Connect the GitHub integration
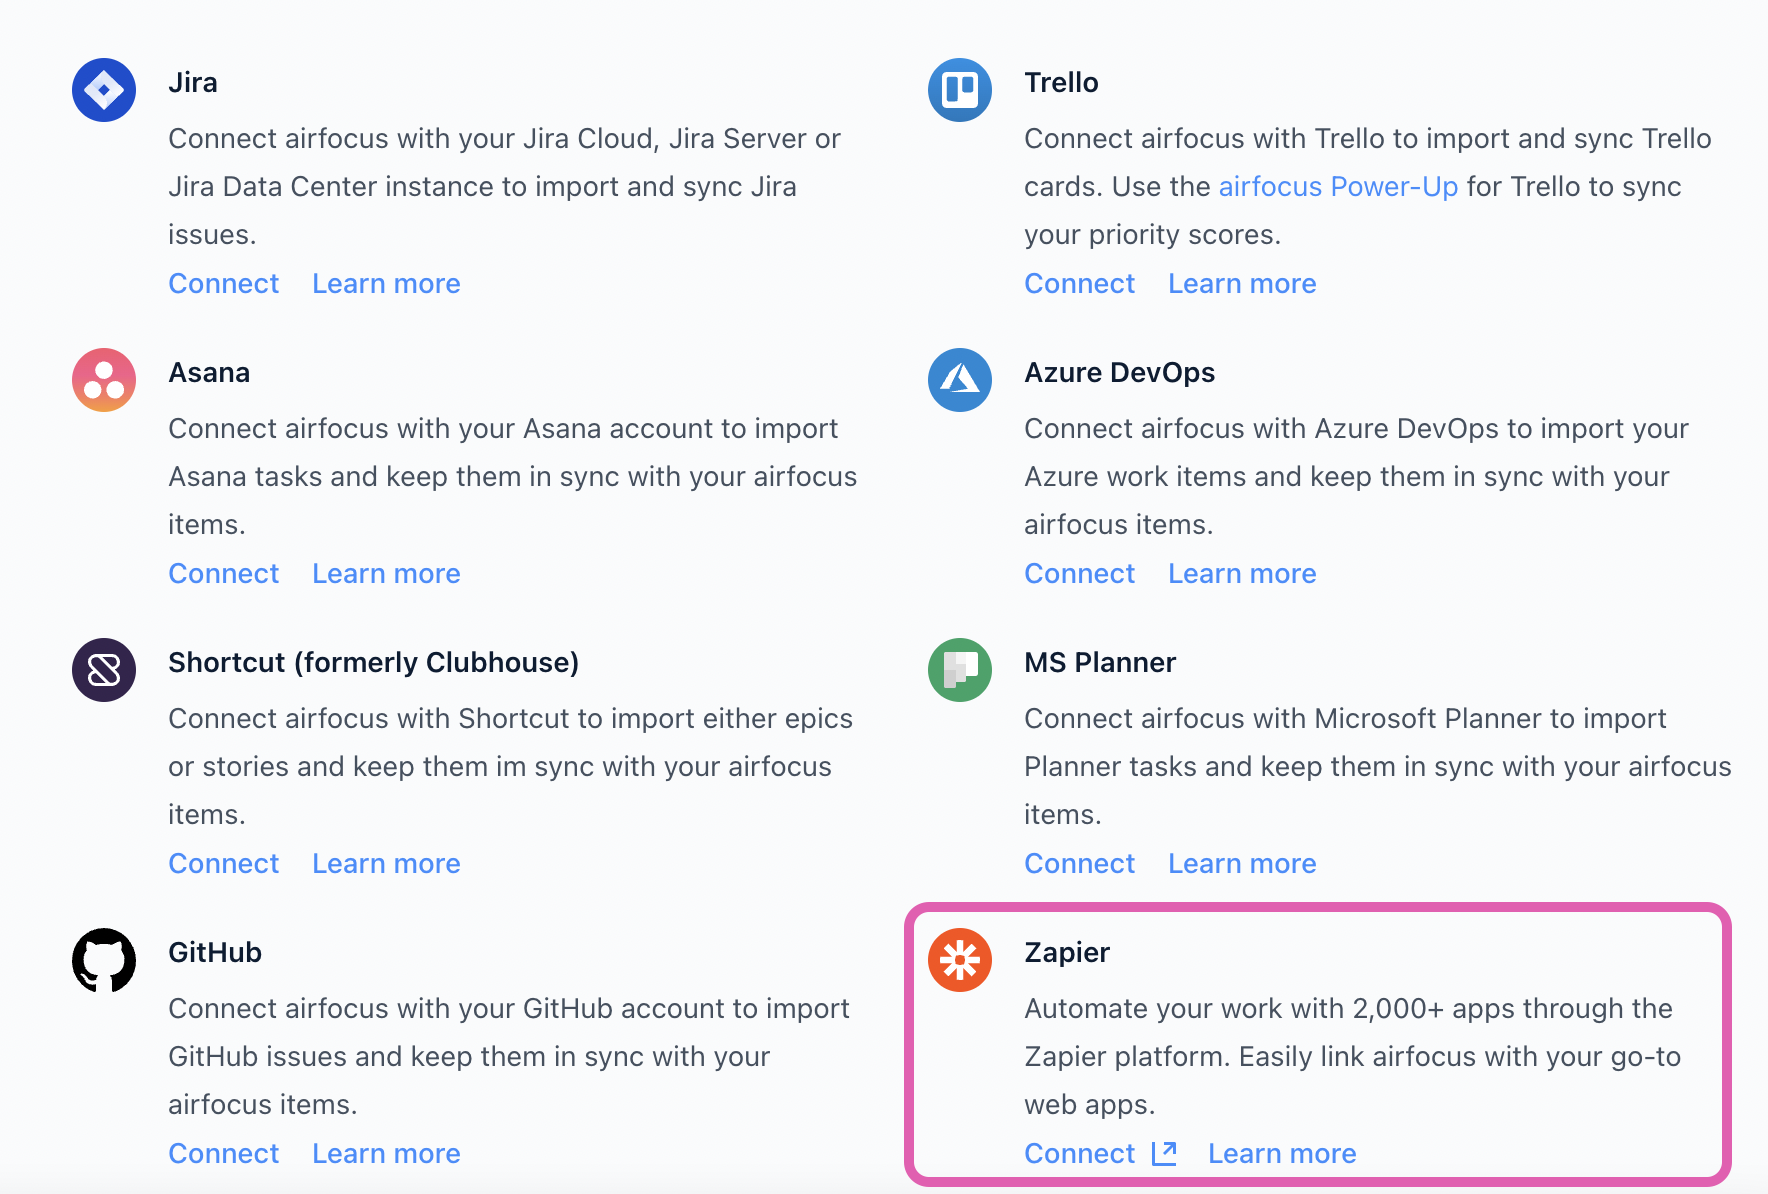Viewport: 1768px width, 1194px height. tap(224, 1154)
